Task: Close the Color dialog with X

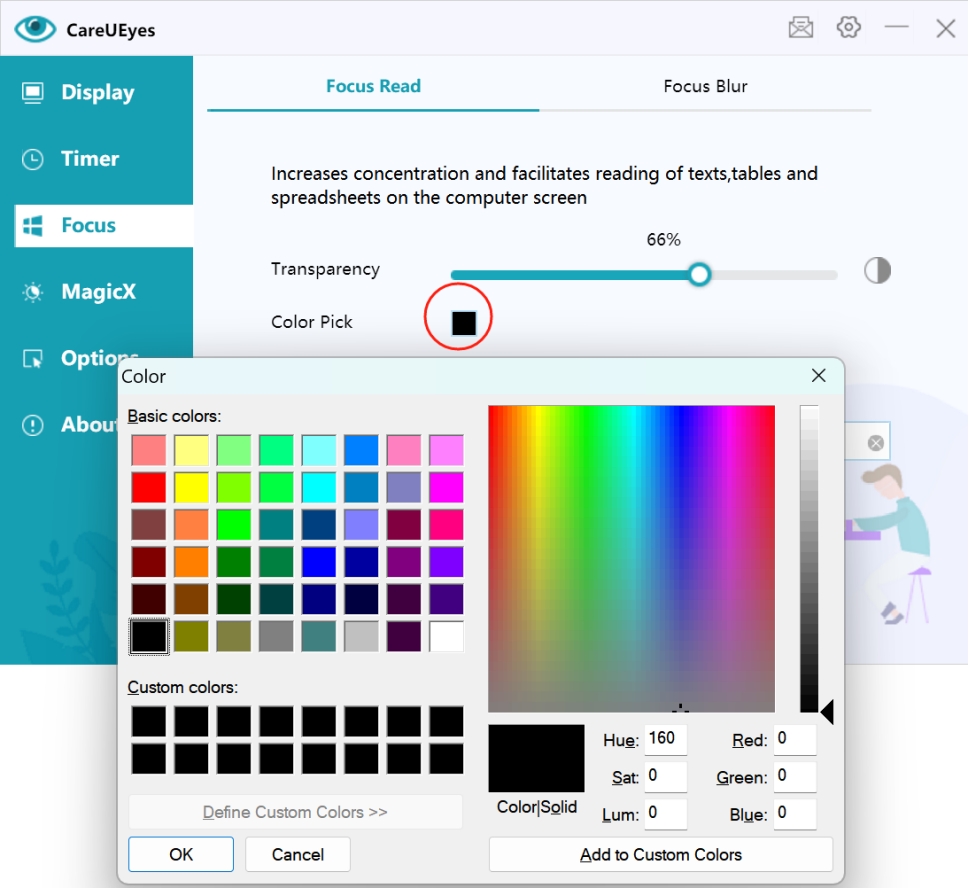Action: coord(818,376)
